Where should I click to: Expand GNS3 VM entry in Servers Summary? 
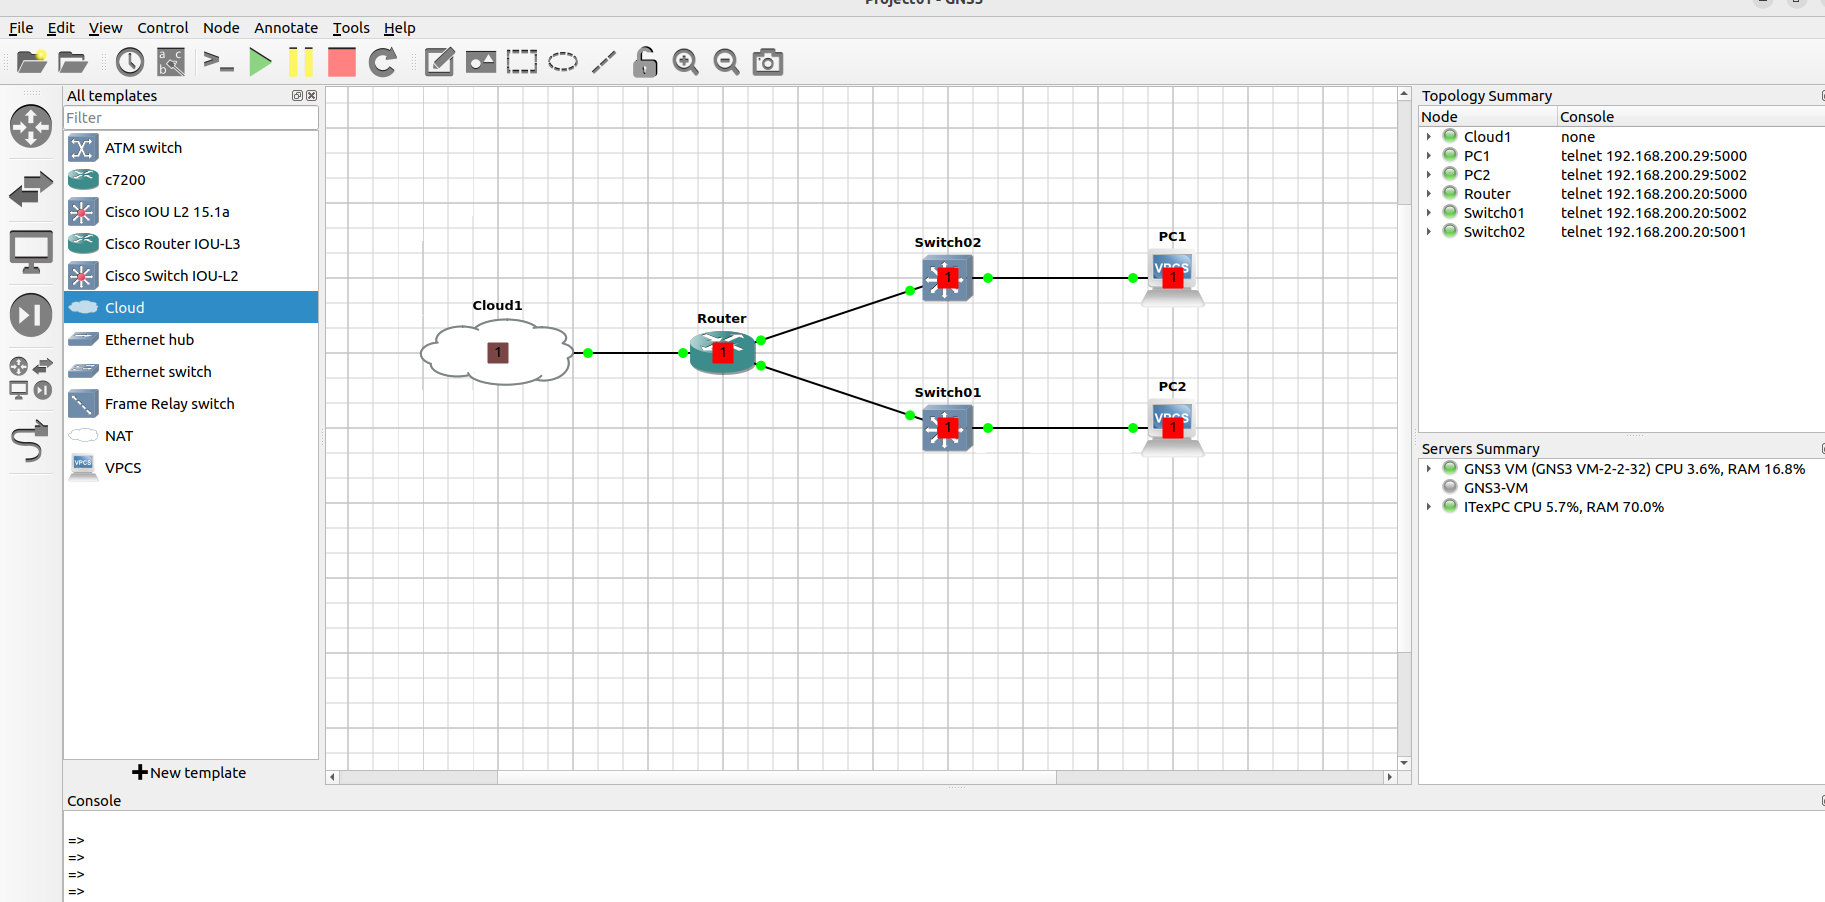[1429, 469]
